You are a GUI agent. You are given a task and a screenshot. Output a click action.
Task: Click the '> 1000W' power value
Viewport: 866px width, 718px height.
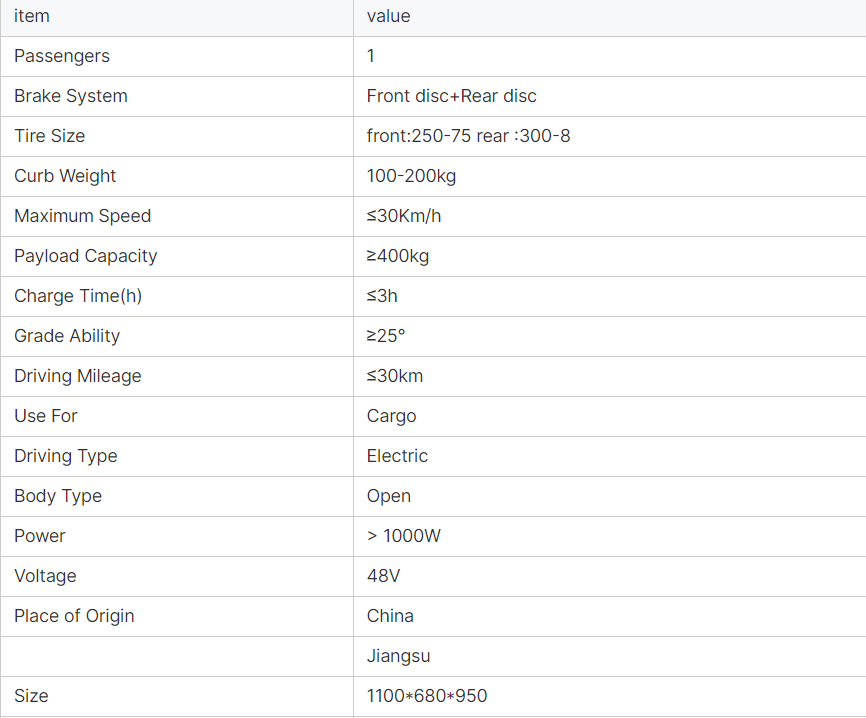point(403,536)
